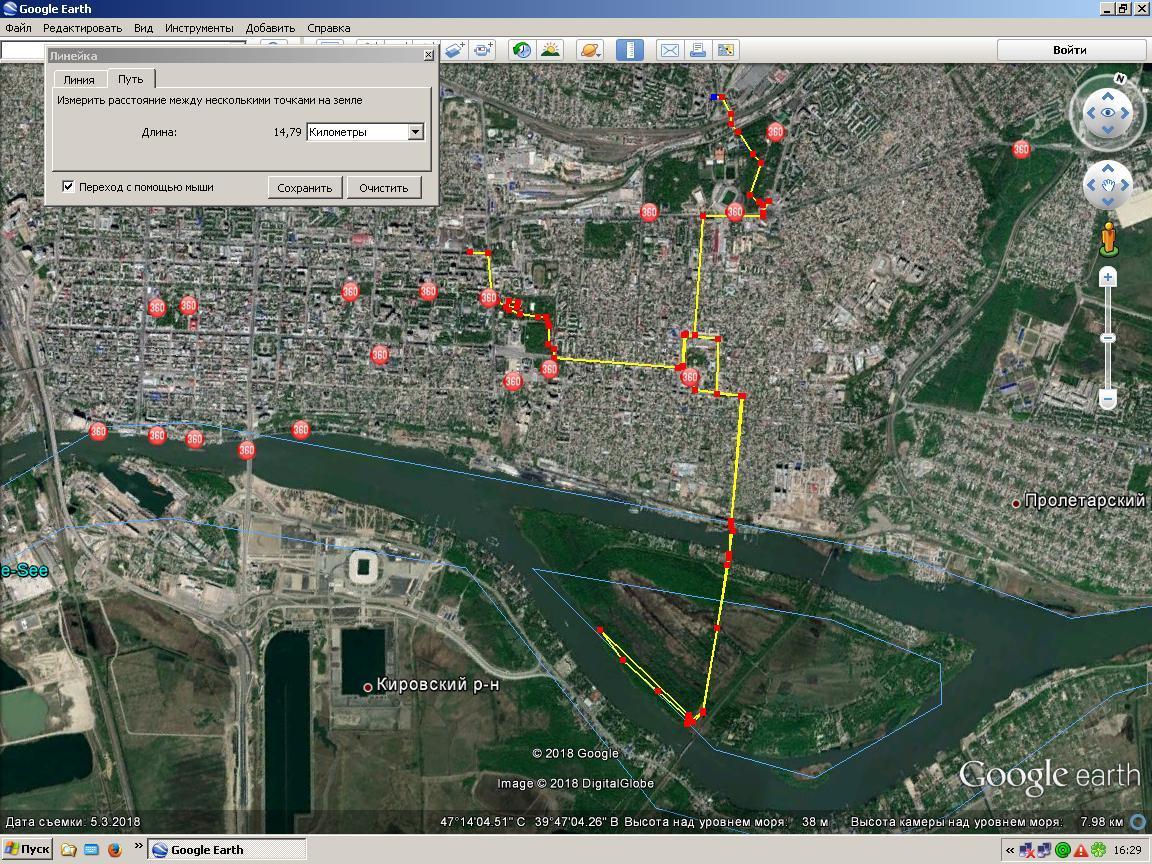Select the Street View pegman icon

point(1108,239)
